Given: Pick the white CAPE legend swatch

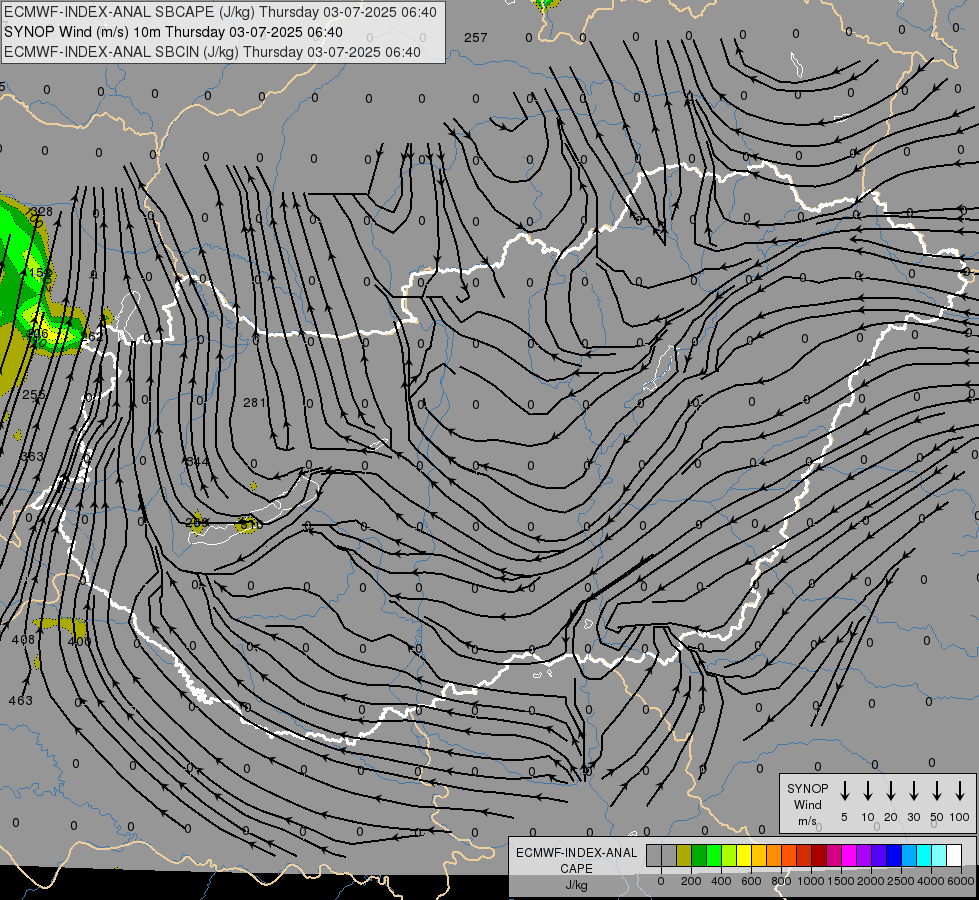Looking at the screenshot, I should coord(953,855).
